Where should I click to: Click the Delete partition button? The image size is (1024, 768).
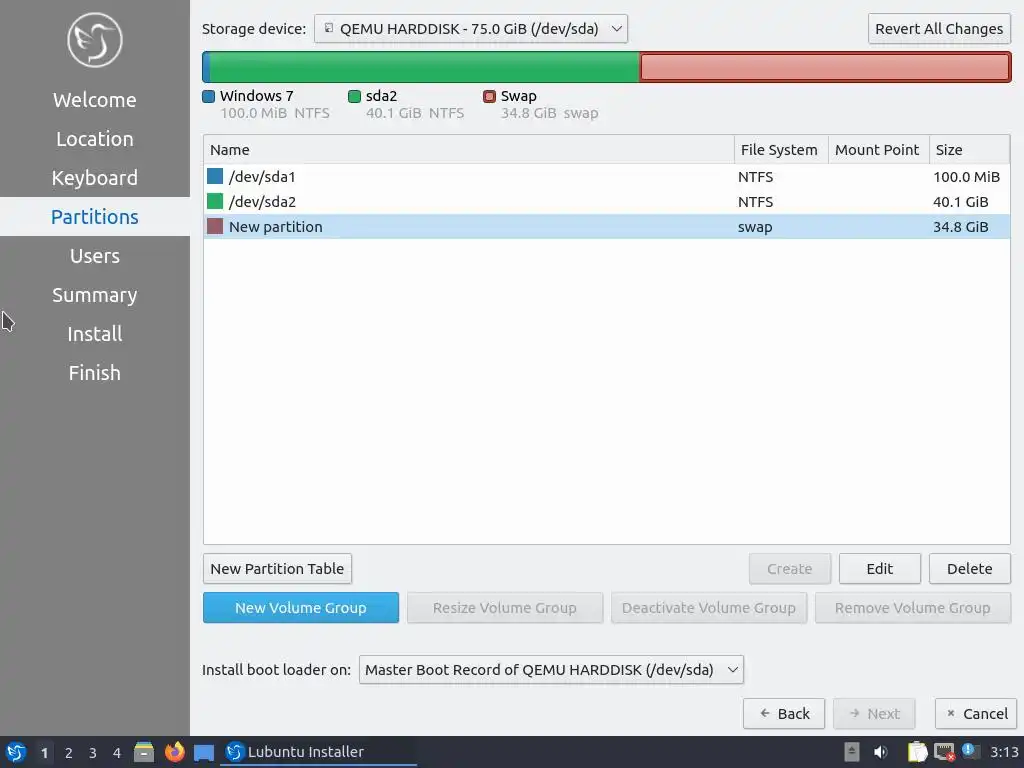pyautogui.click(x=970, y=569)
